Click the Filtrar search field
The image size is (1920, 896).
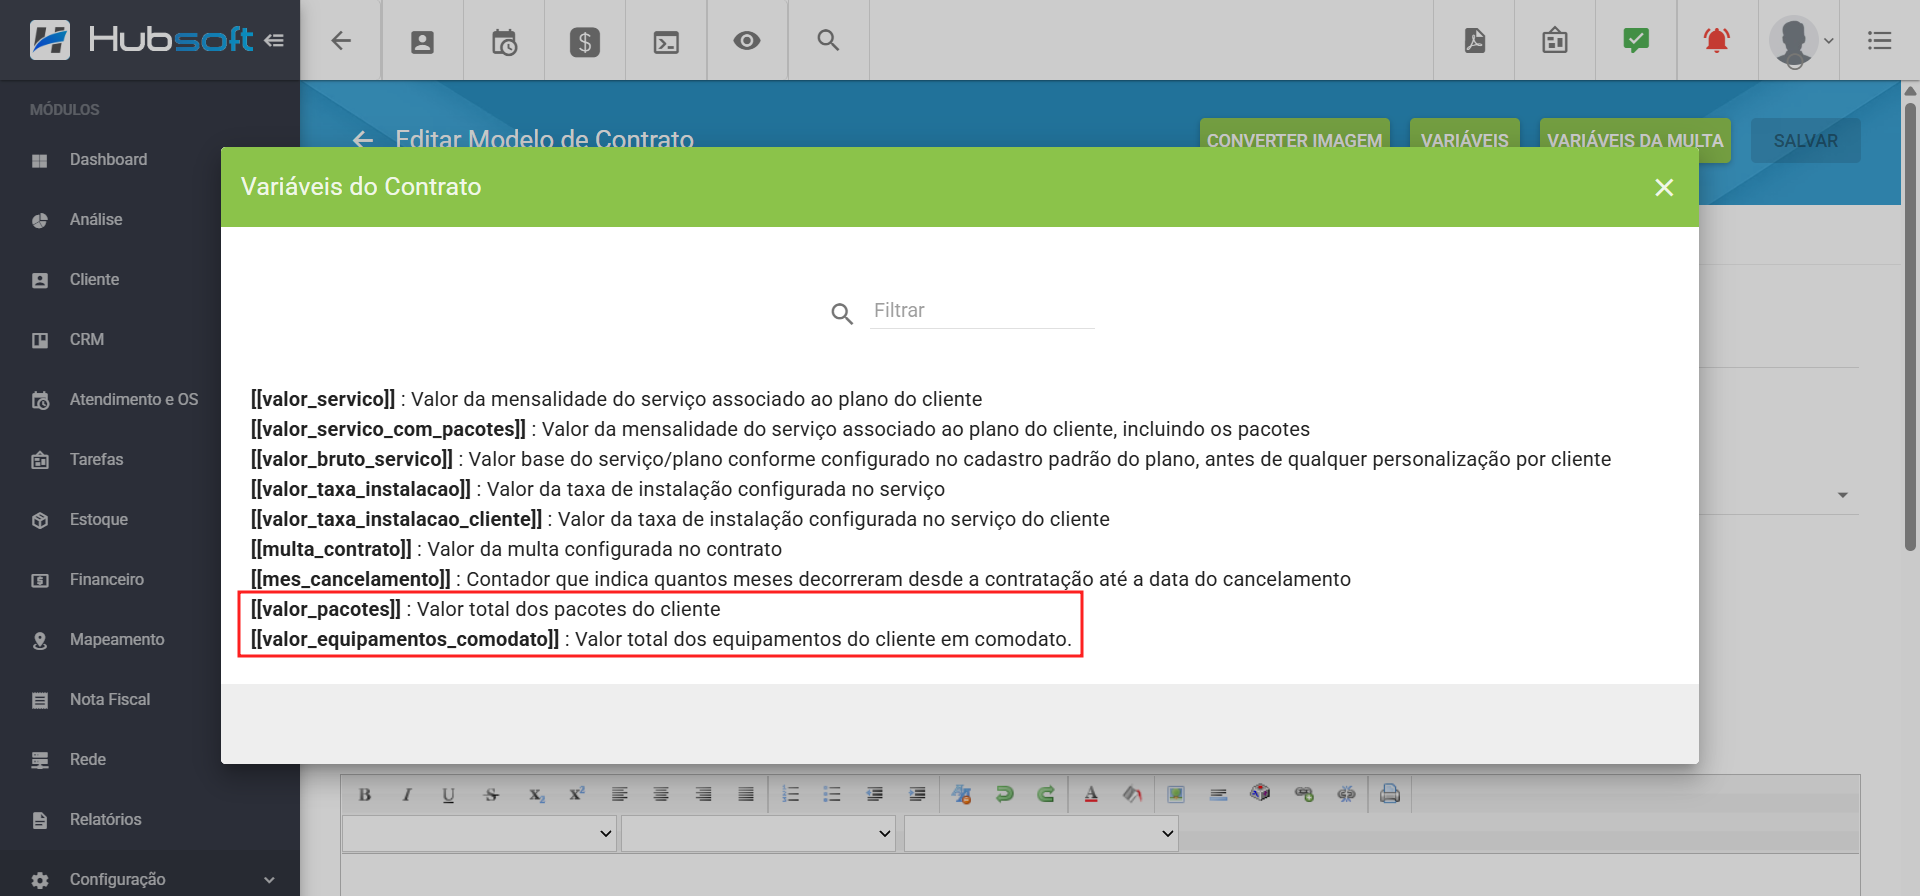[x=982, y=311]
